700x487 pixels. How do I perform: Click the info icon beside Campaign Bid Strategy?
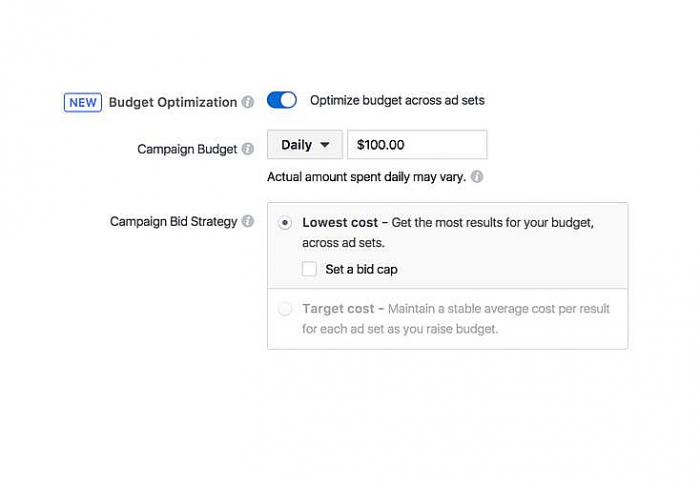(247, 221)
